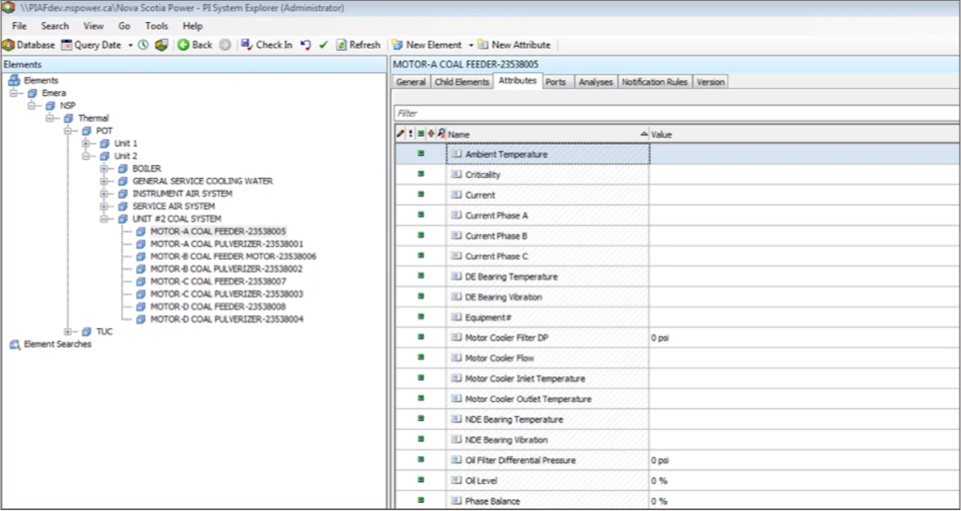The width and height of the screenshot is (961, 511).
Task: Open Element Searches in the tree
Action: (x=57, y=344)
